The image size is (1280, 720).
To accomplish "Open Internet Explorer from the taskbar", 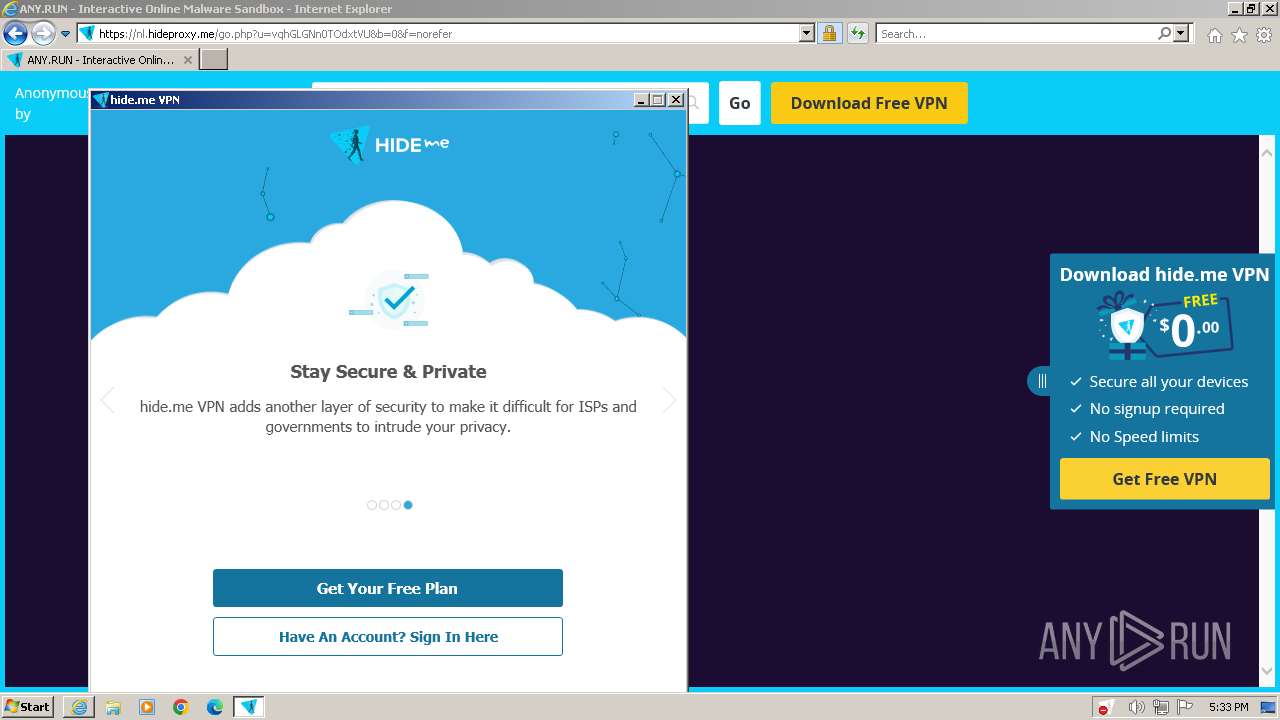I will (79, 707).
